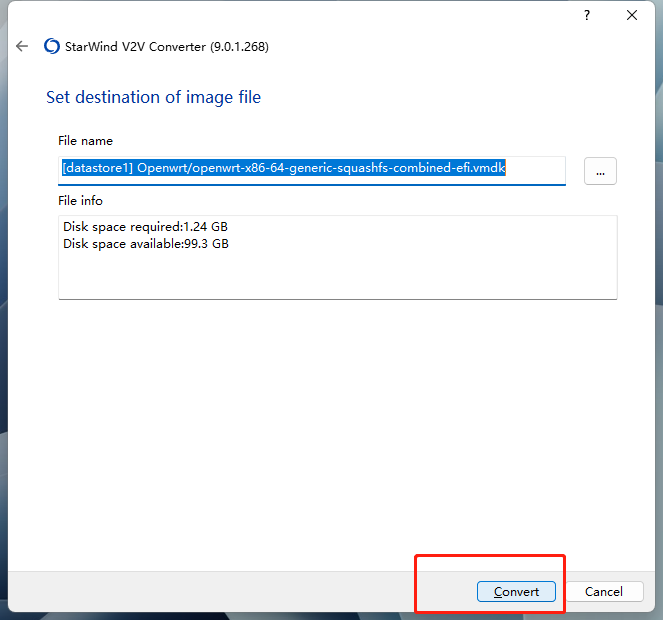This screenshot has width=663, height=620.
Task: Open help with the question mark
Action: click(587, 15)
